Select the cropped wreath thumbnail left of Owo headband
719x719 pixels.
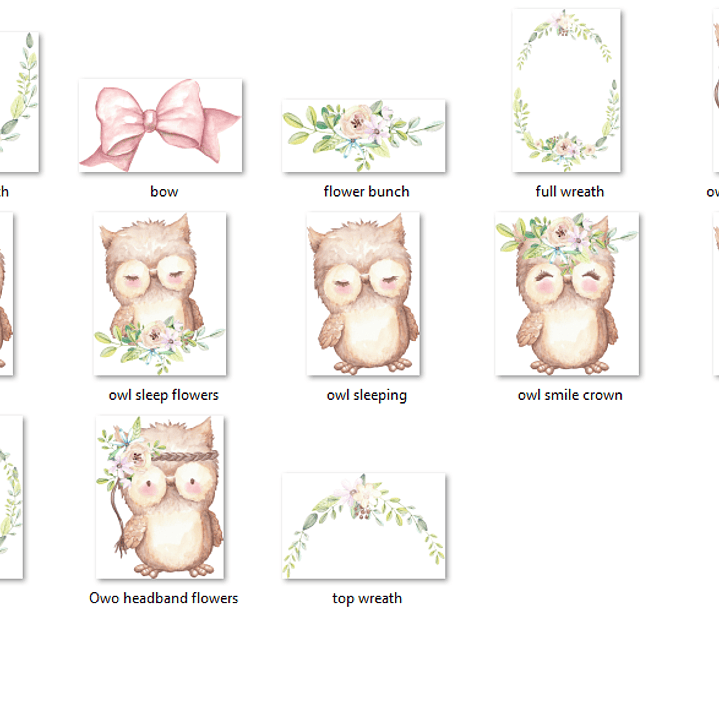pyautogui.click(x=9, y=497)
